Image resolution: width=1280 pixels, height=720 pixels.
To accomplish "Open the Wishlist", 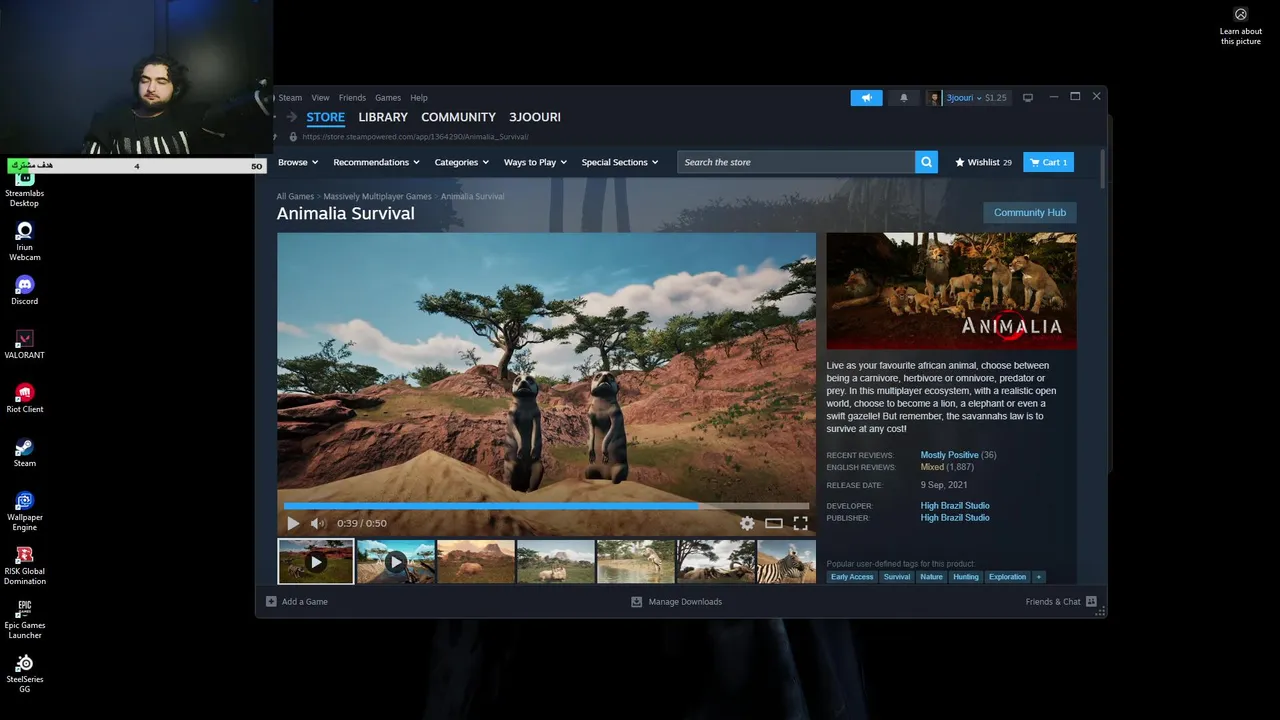I will click(x=983, y=162).
